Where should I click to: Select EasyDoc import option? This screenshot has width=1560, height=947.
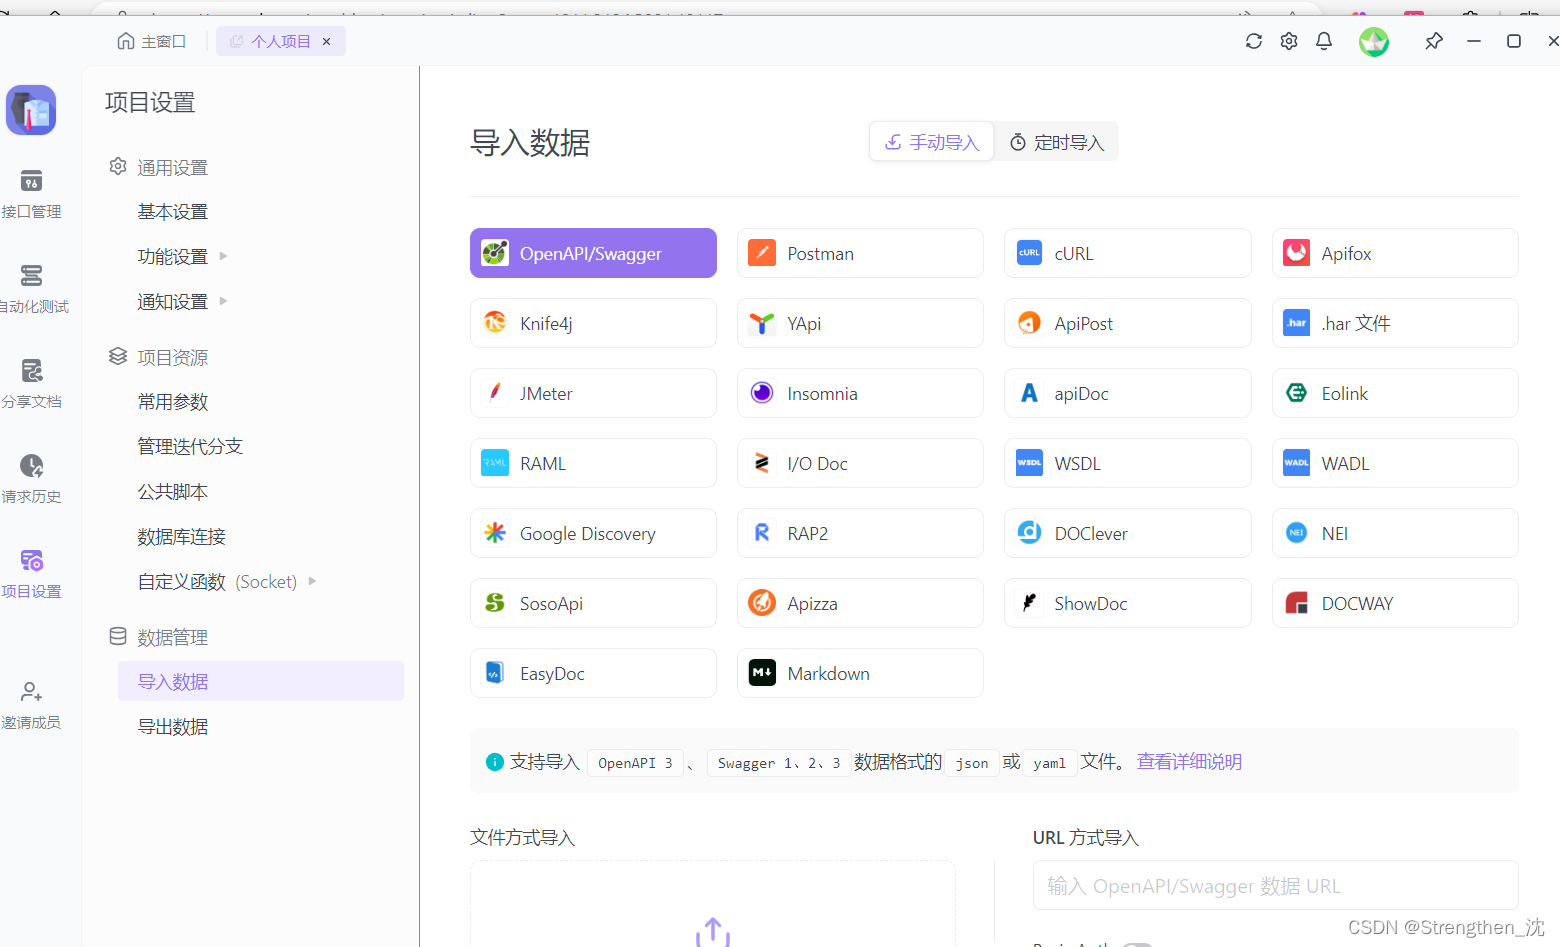point(593,673)
